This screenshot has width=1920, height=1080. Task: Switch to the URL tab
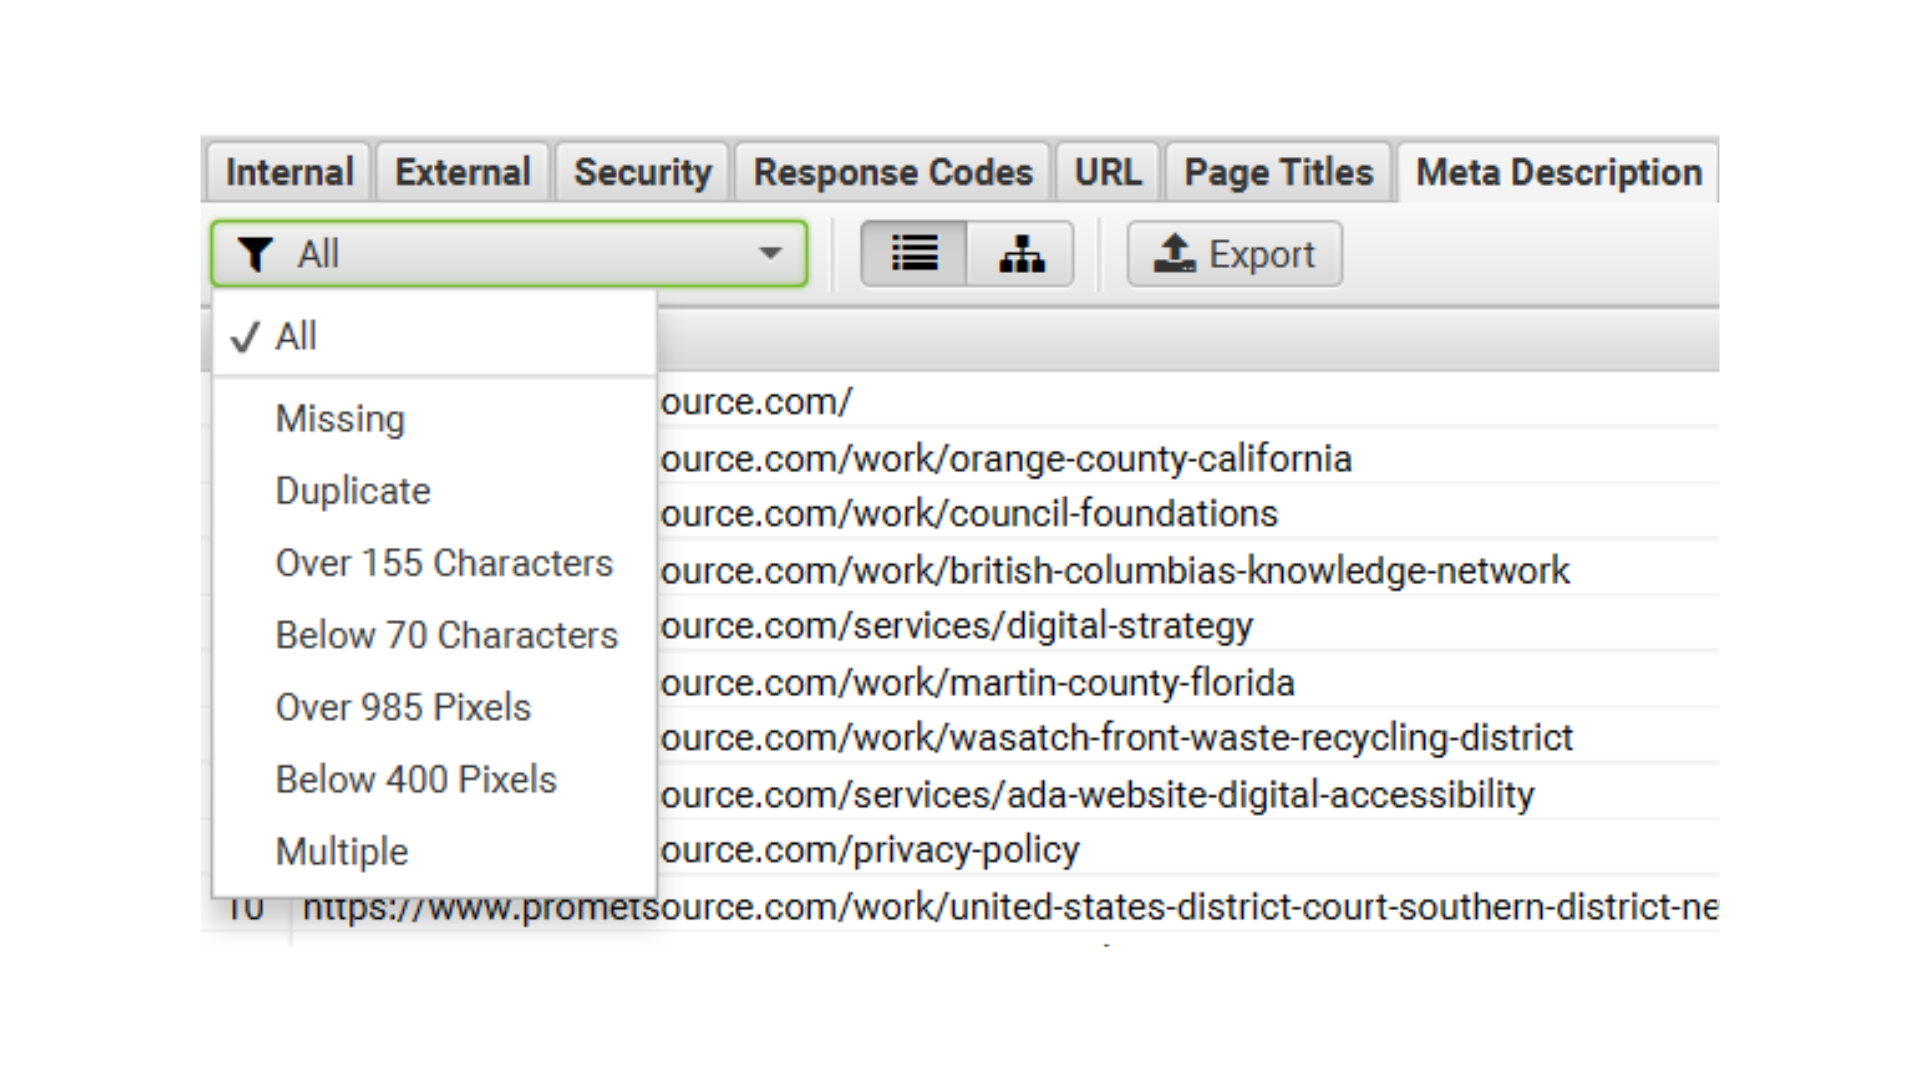pos(1108,172)
